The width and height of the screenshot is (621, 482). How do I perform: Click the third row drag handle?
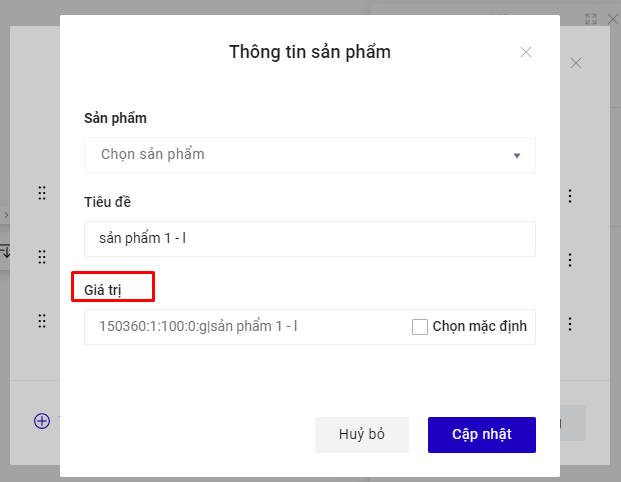(x=42, y=321)
